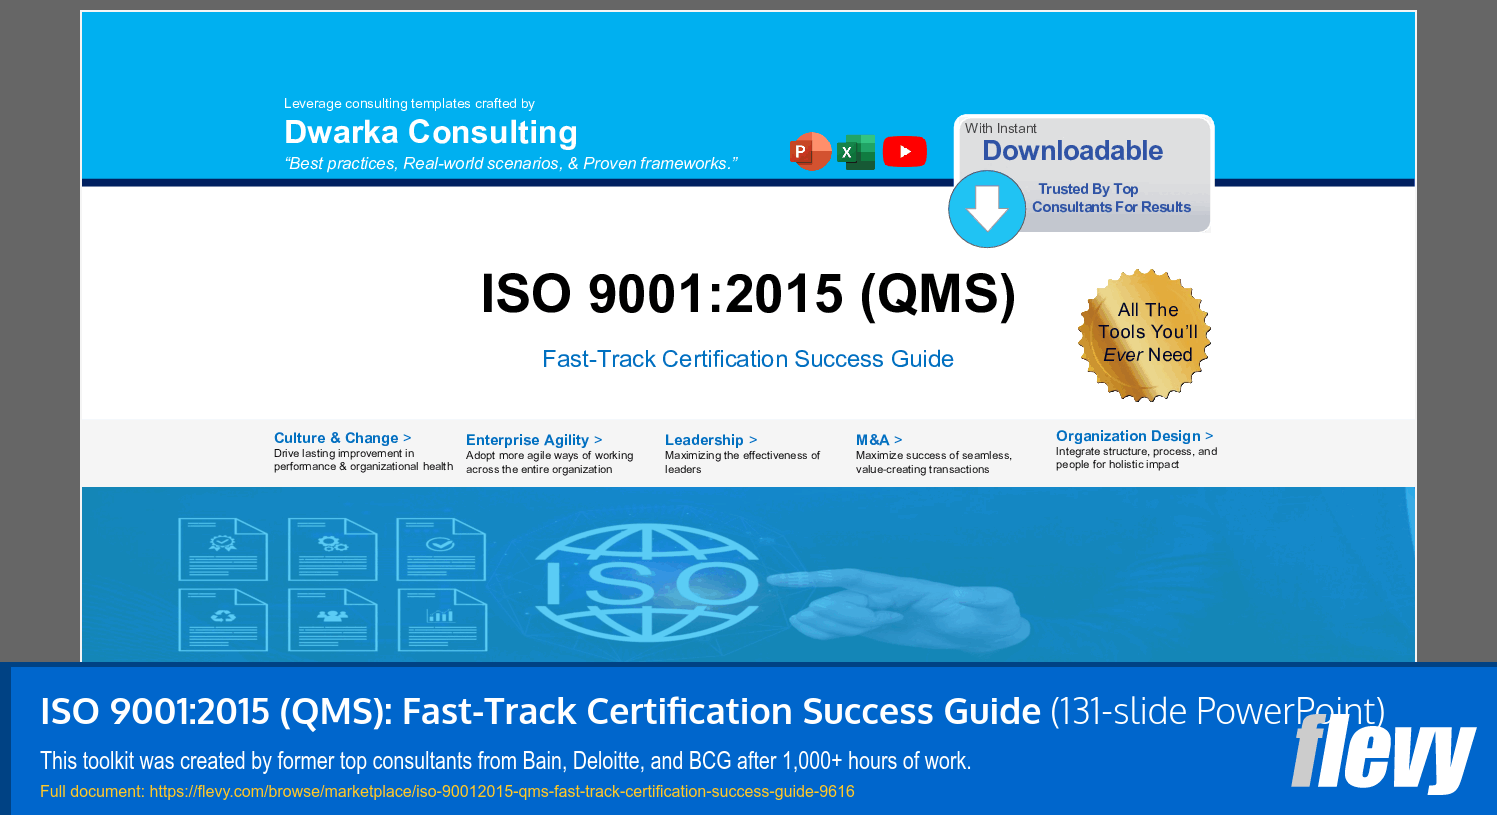Image resolution: width=1497 pixels, height=815 pixels.
Task: Click 'Drive lasting improvement in performance' description
Action: tap(363, 460)
